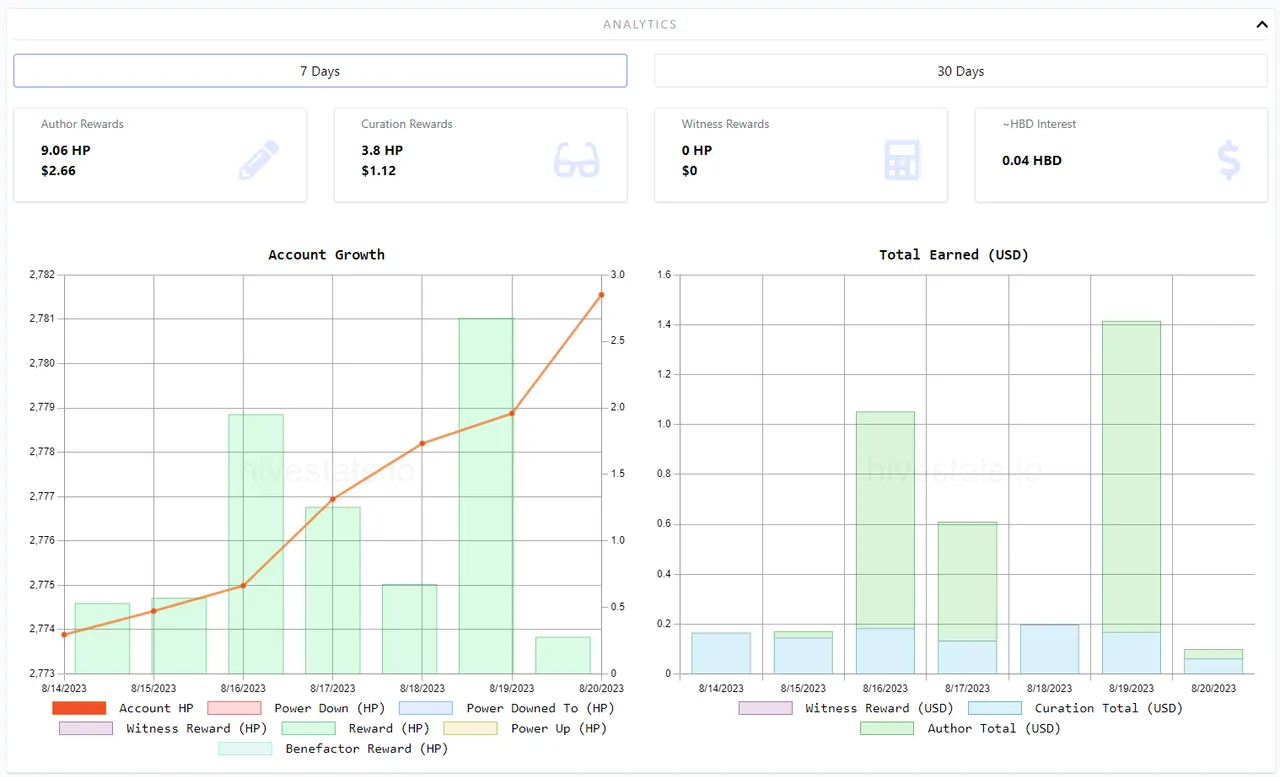Click the dollar sign icon in HBD Interest
The width and height of the screenshot is (1280, 777).
click(x=1228, y=160)
